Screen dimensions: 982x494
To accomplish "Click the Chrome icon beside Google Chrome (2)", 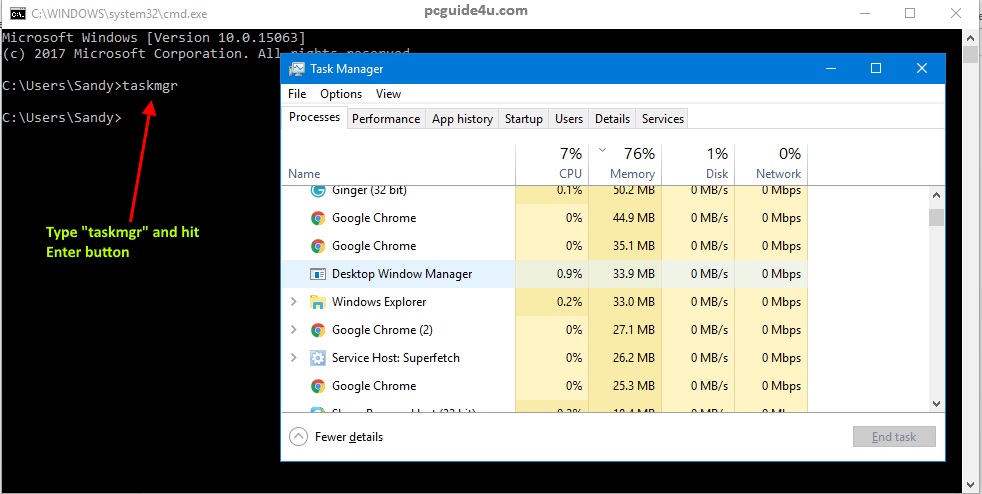I will click(x=318, y=330).
